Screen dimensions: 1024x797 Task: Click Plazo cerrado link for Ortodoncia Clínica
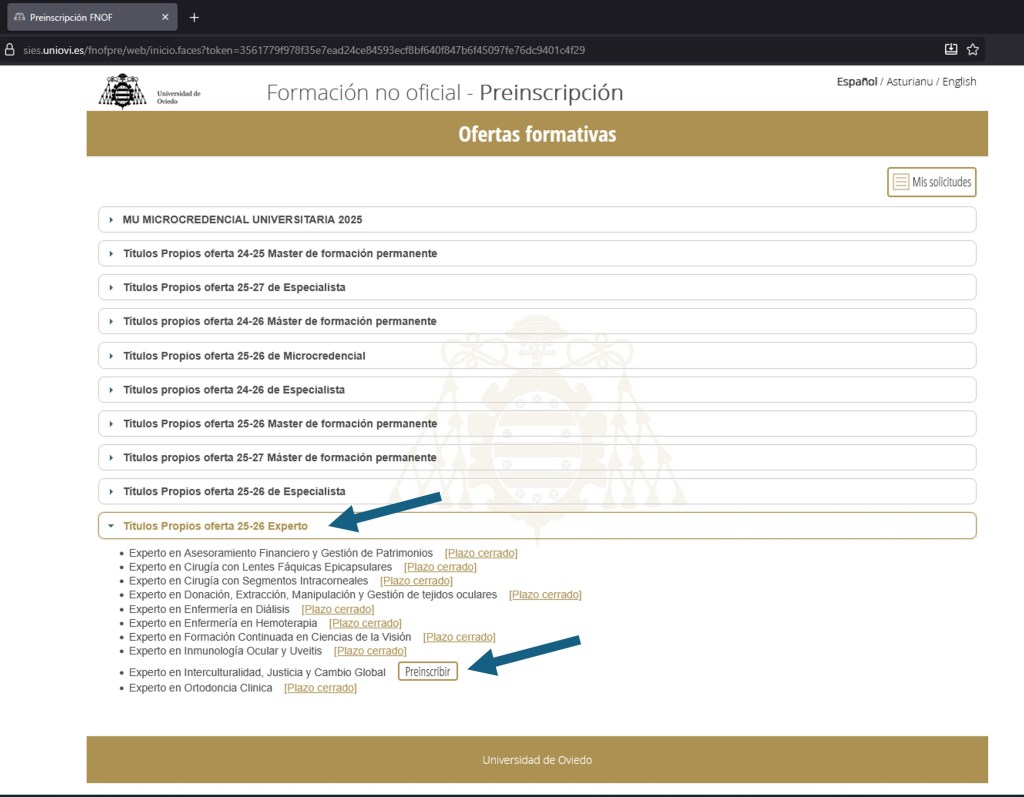[x=320, y=688]
